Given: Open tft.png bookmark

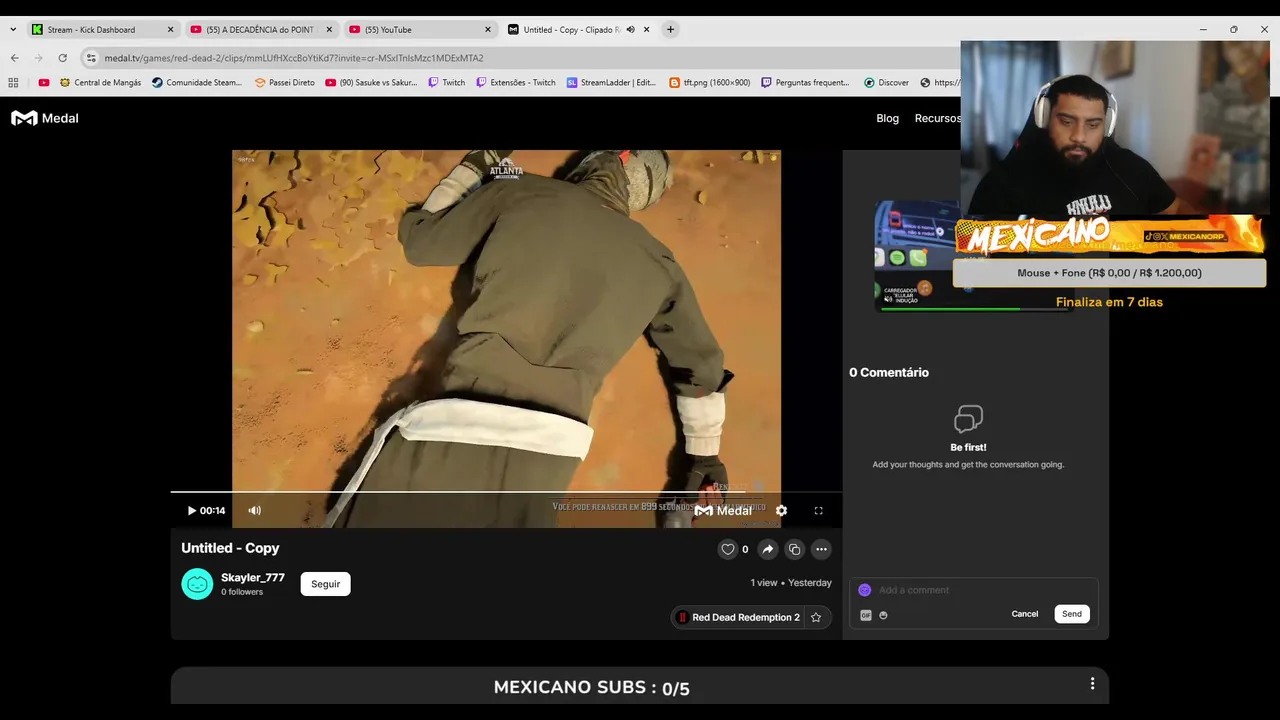Looking at the screenshot, I should click(x=709, y=83).
